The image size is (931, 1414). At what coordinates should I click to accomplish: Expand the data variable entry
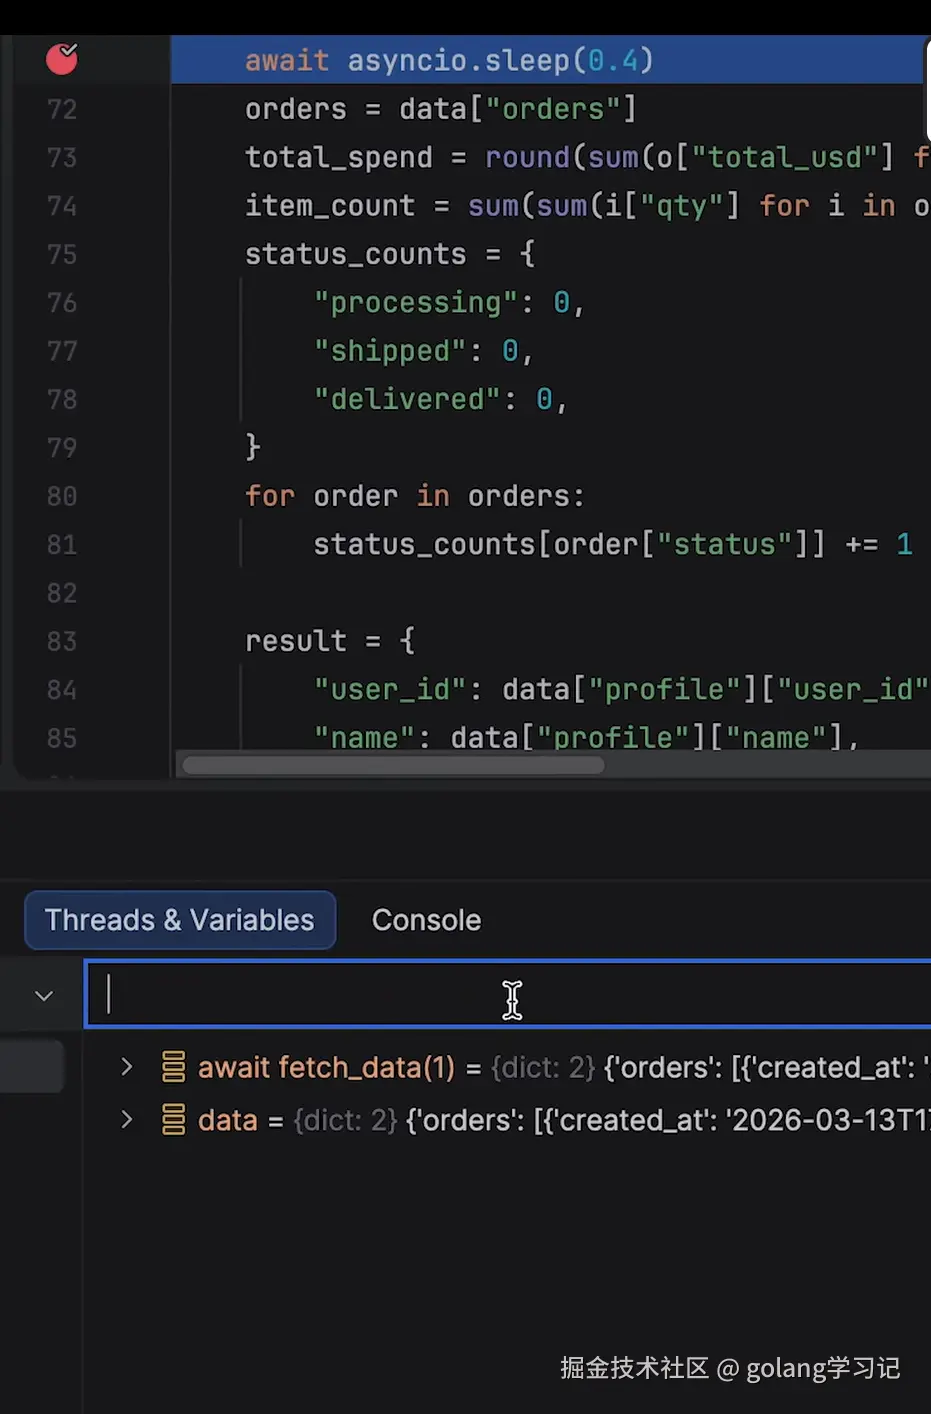pos(127,1120)
